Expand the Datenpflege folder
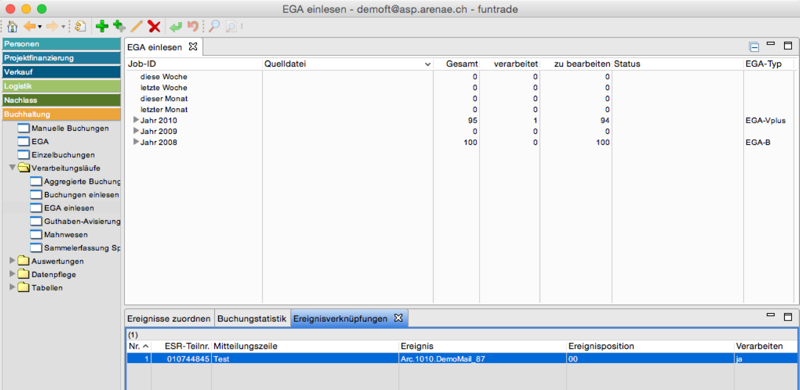This screenshot has height=390, width=800. point(13,274)
